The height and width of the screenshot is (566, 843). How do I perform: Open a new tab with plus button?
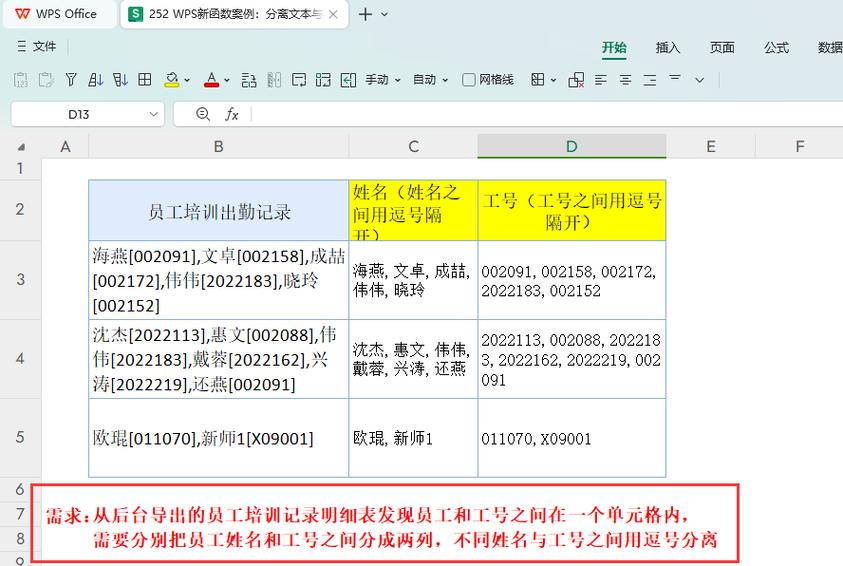pyautogui.click(x=365, y=15)
